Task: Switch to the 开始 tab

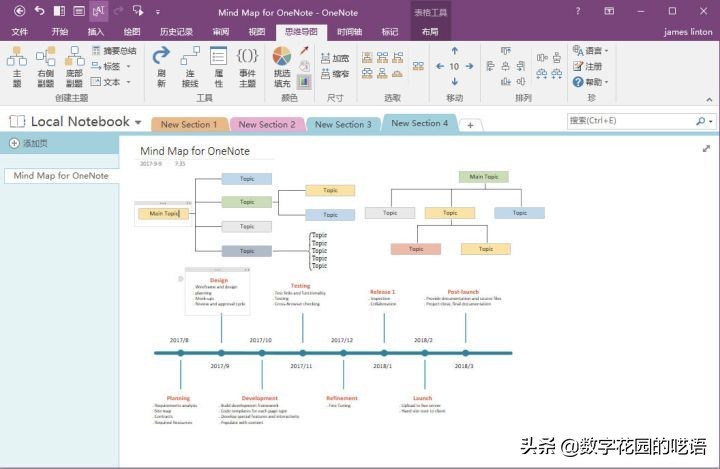Action: [60, 32]
